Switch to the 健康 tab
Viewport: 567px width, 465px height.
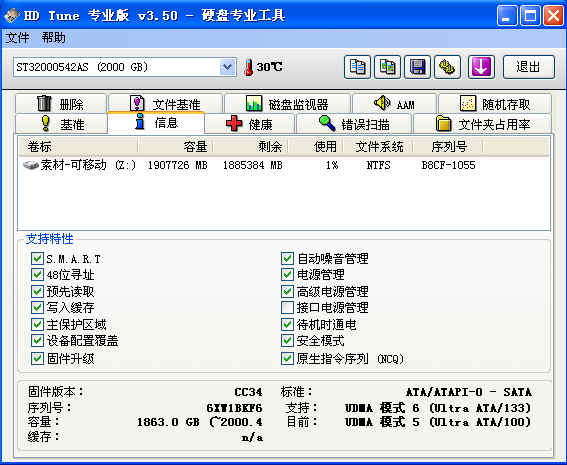(x=250, y=124)
